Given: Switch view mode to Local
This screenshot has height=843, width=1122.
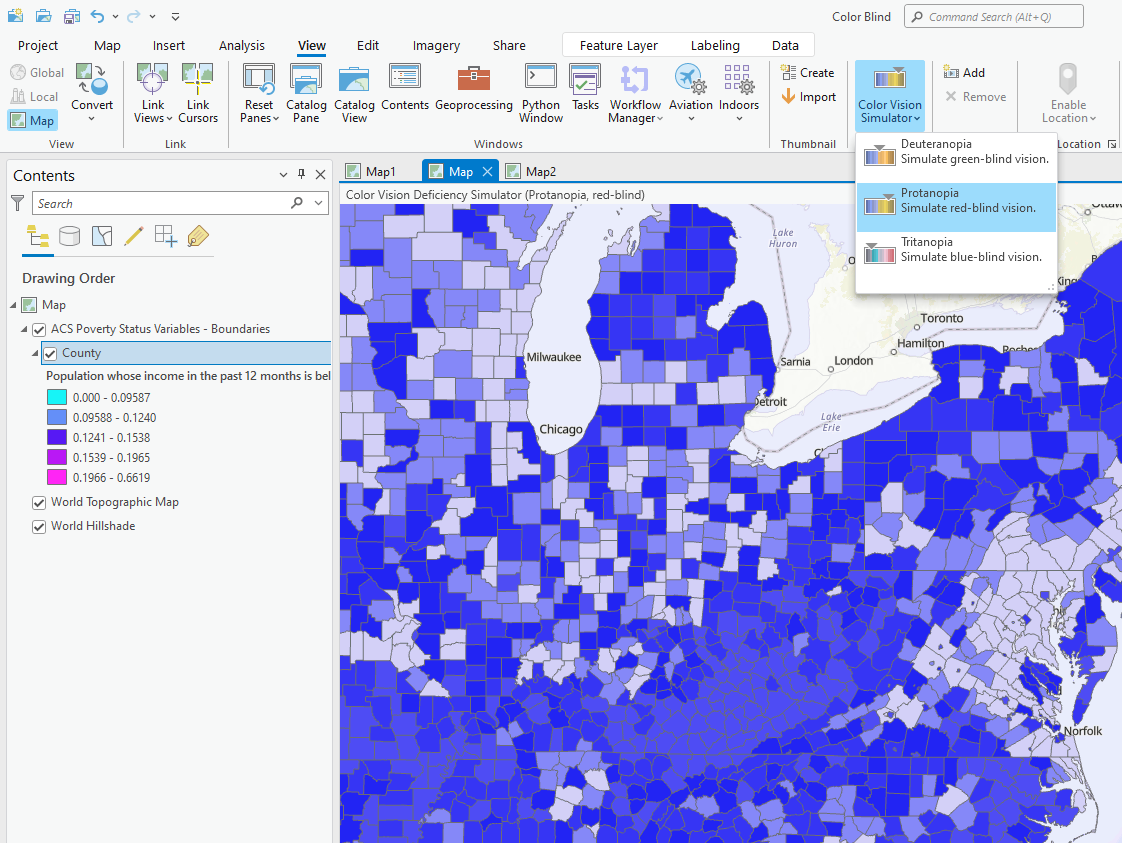Looking at the screenshot, I should point(34,96).
